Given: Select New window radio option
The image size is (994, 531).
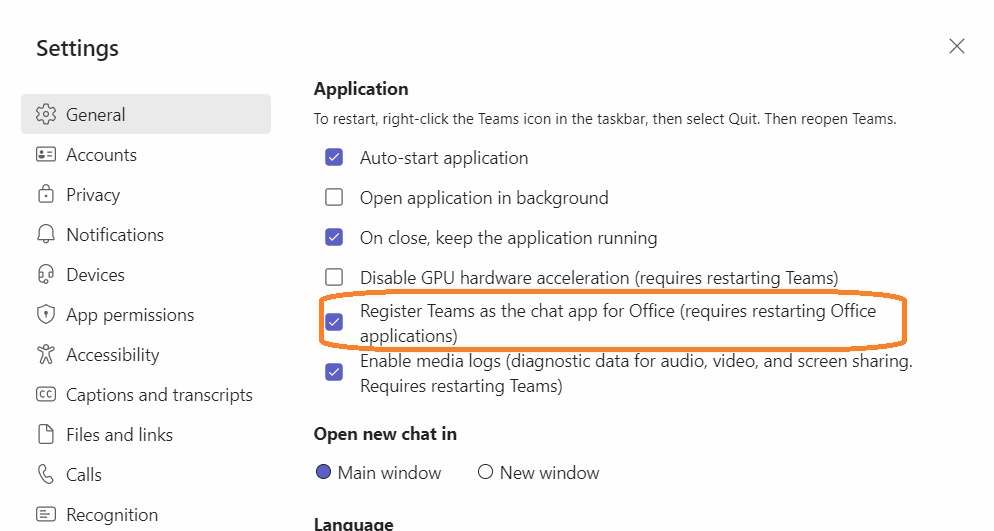Looking at the screenshot, I should (486, 472).
